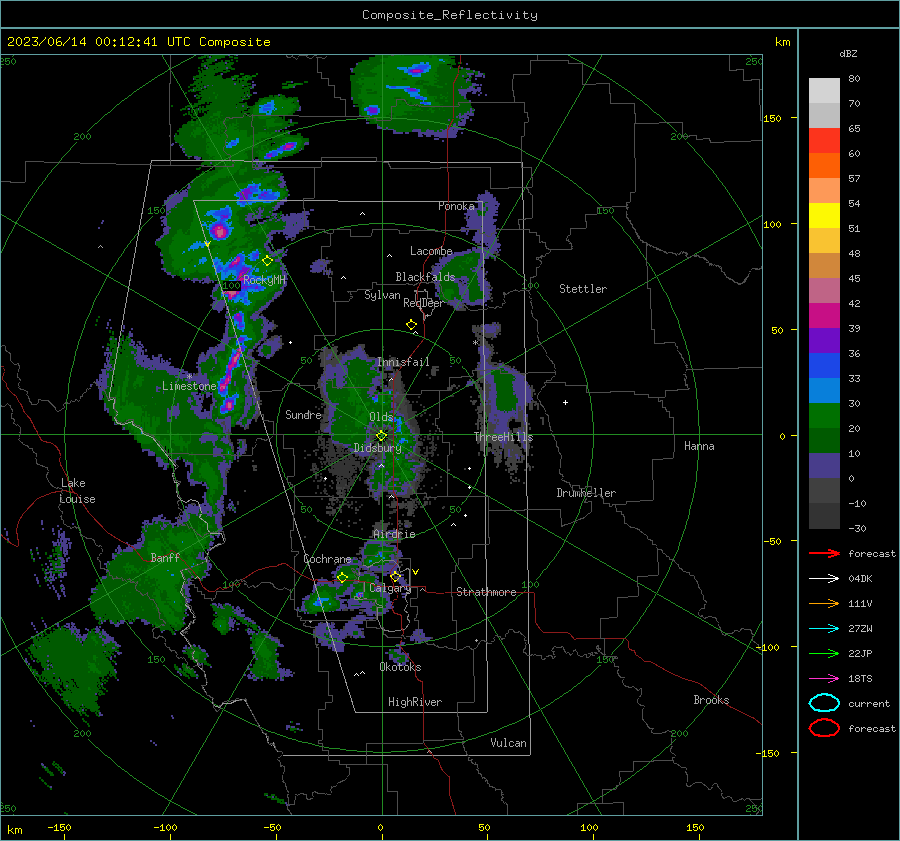This screenshot has width=900, height=841.
Task: Click the '80' dBZ scale value
Action: (x=854, y=79)
